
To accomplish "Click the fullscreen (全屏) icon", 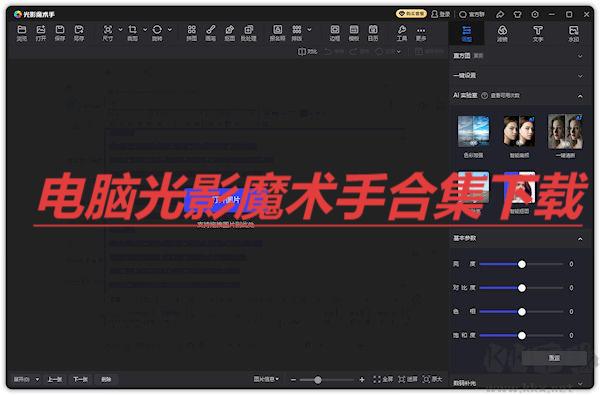I will click(x=383, y=379).
